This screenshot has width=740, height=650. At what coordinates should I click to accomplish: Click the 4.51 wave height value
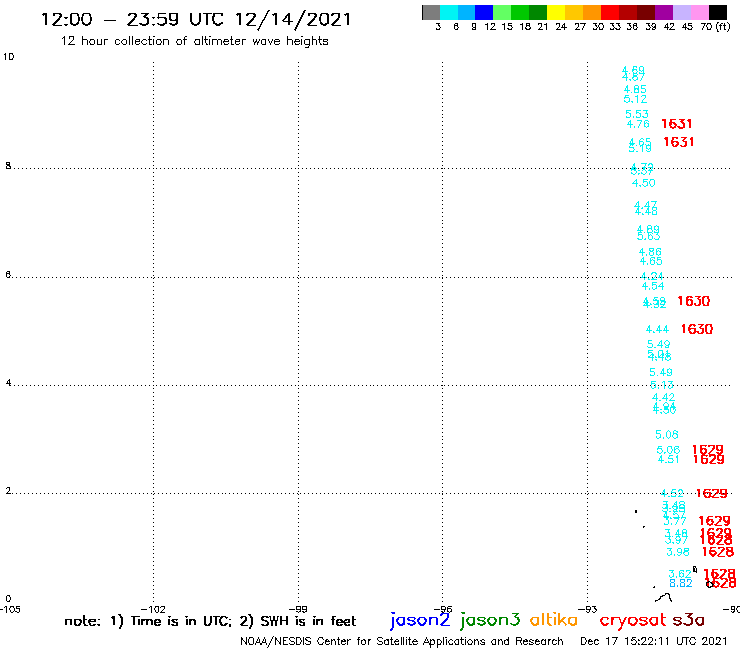(x=668, y=459)
